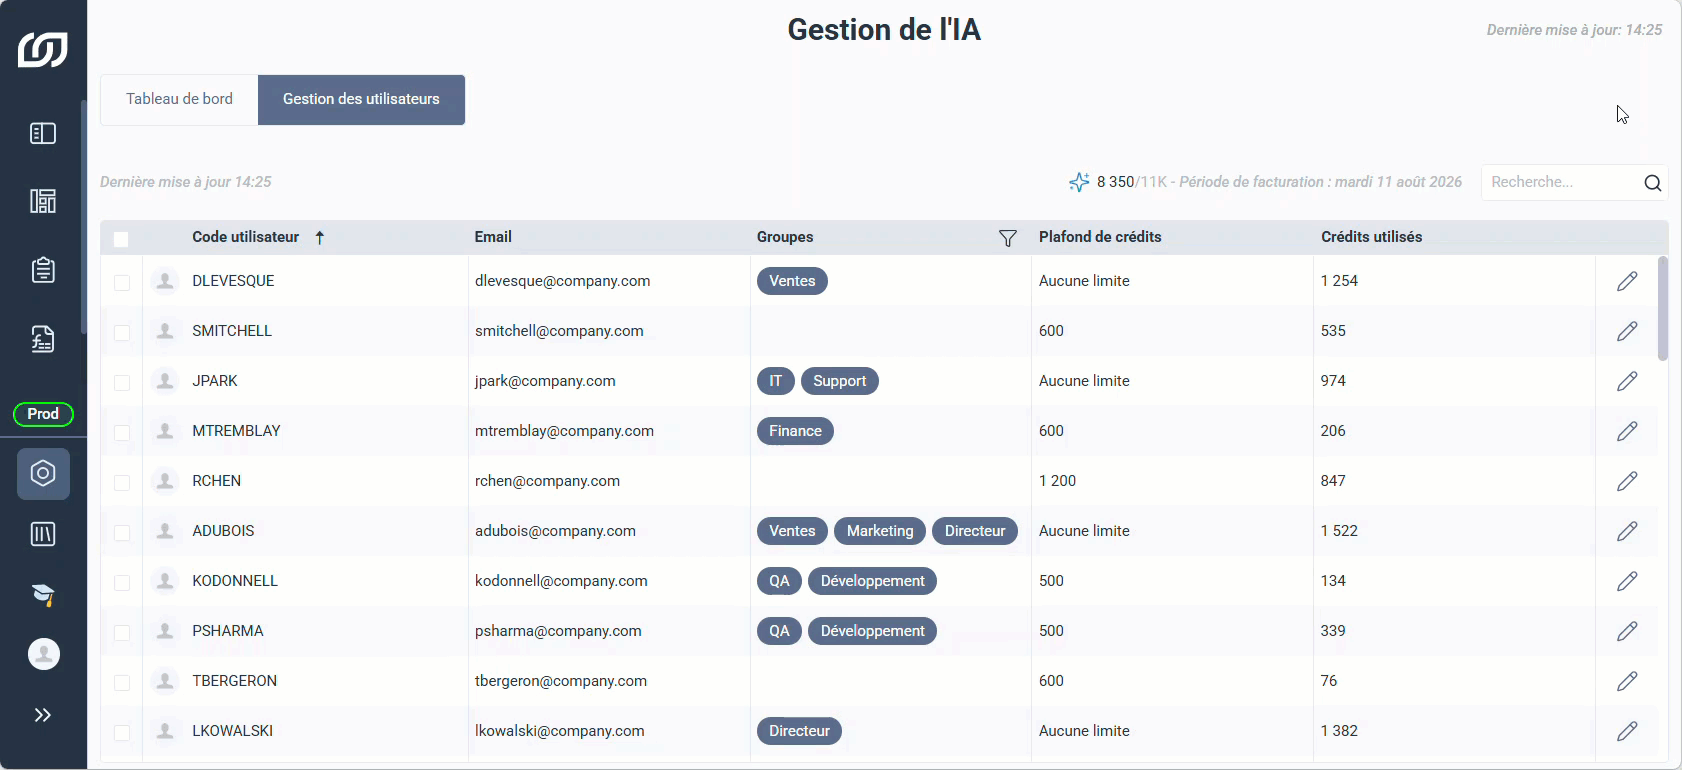This screenshot has height=770, width=1682.
Task: Select the JPARK row checkbox
Action: (122, 383)
